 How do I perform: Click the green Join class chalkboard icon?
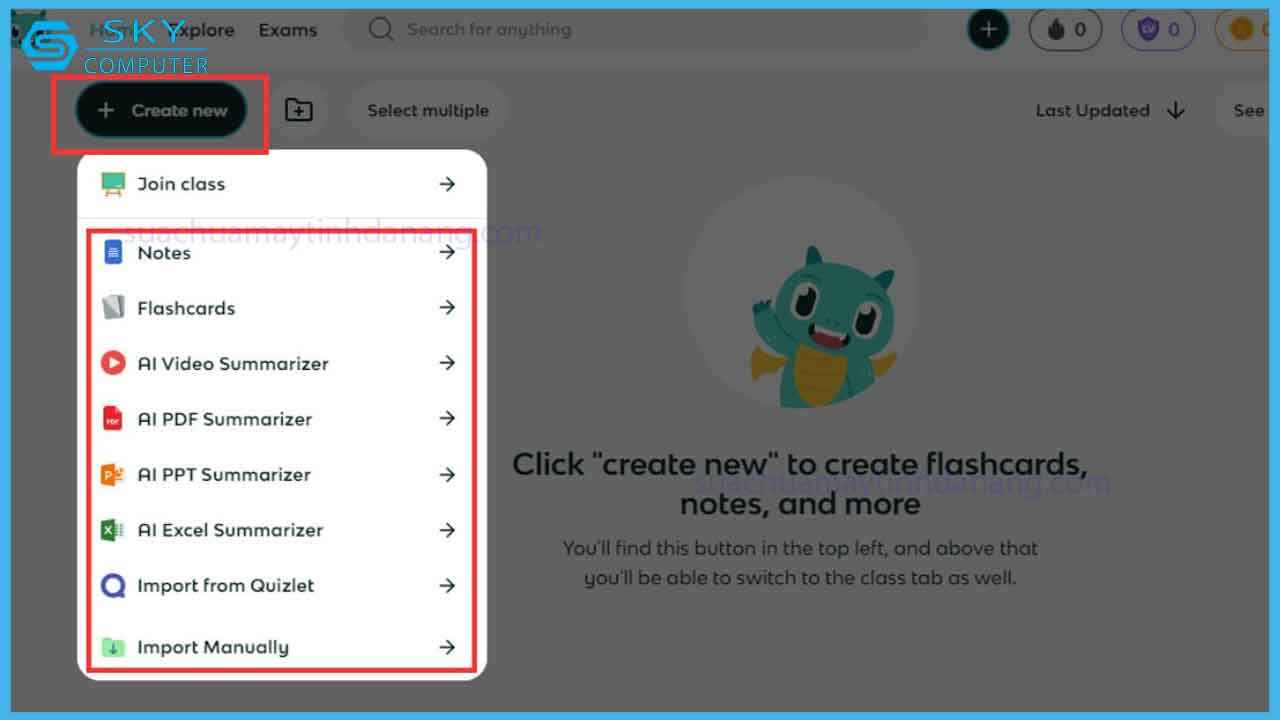pyautogui.click(x=113, y=184)
